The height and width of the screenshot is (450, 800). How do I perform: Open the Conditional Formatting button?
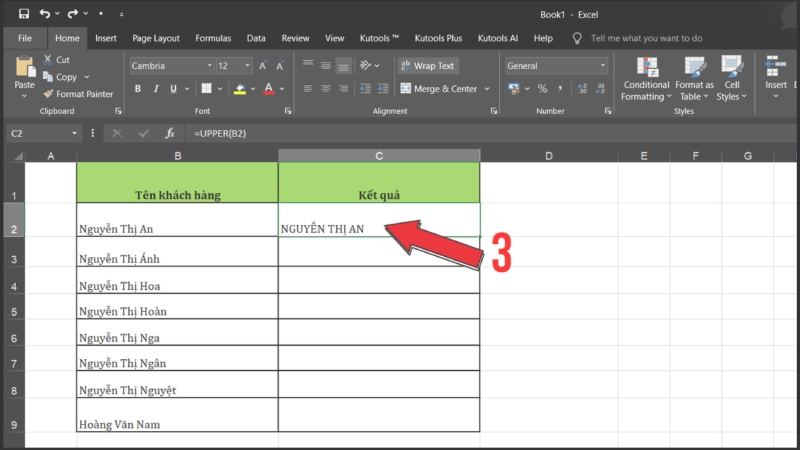(x=646, y=76)
